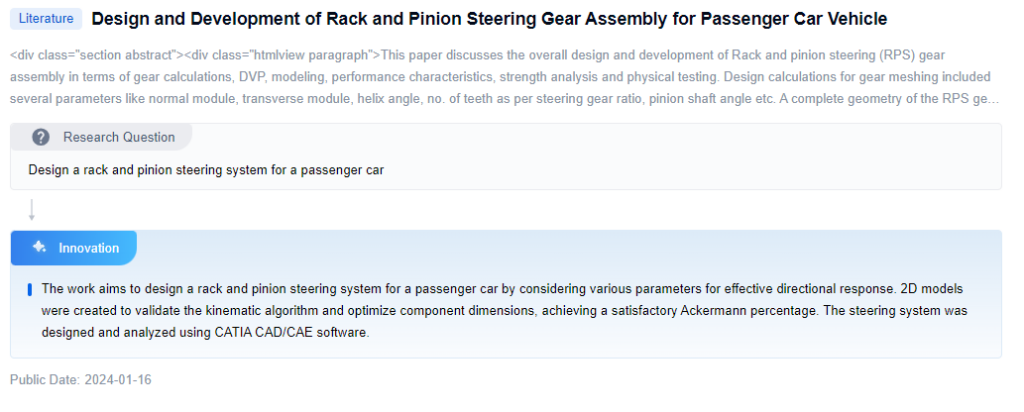Click the 'CATIA CAD/CAE software' phrase
This screenshot has width=1024, height=412.
291,333
